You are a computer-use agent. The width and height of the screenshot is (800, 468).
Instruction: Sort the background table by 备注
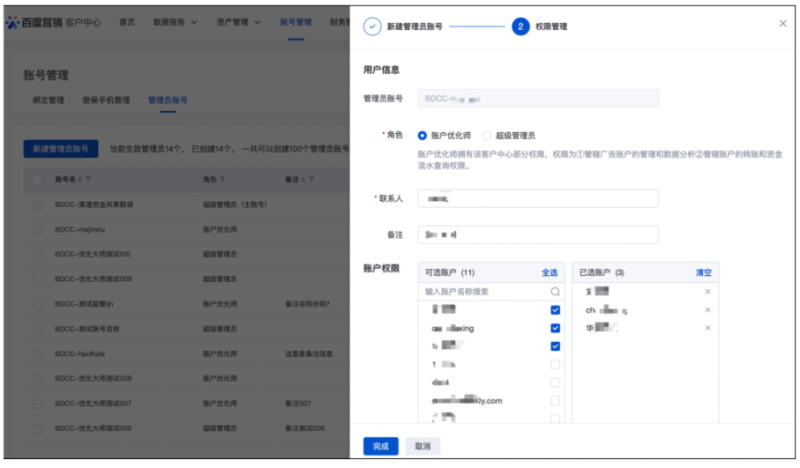pos(303,180)
